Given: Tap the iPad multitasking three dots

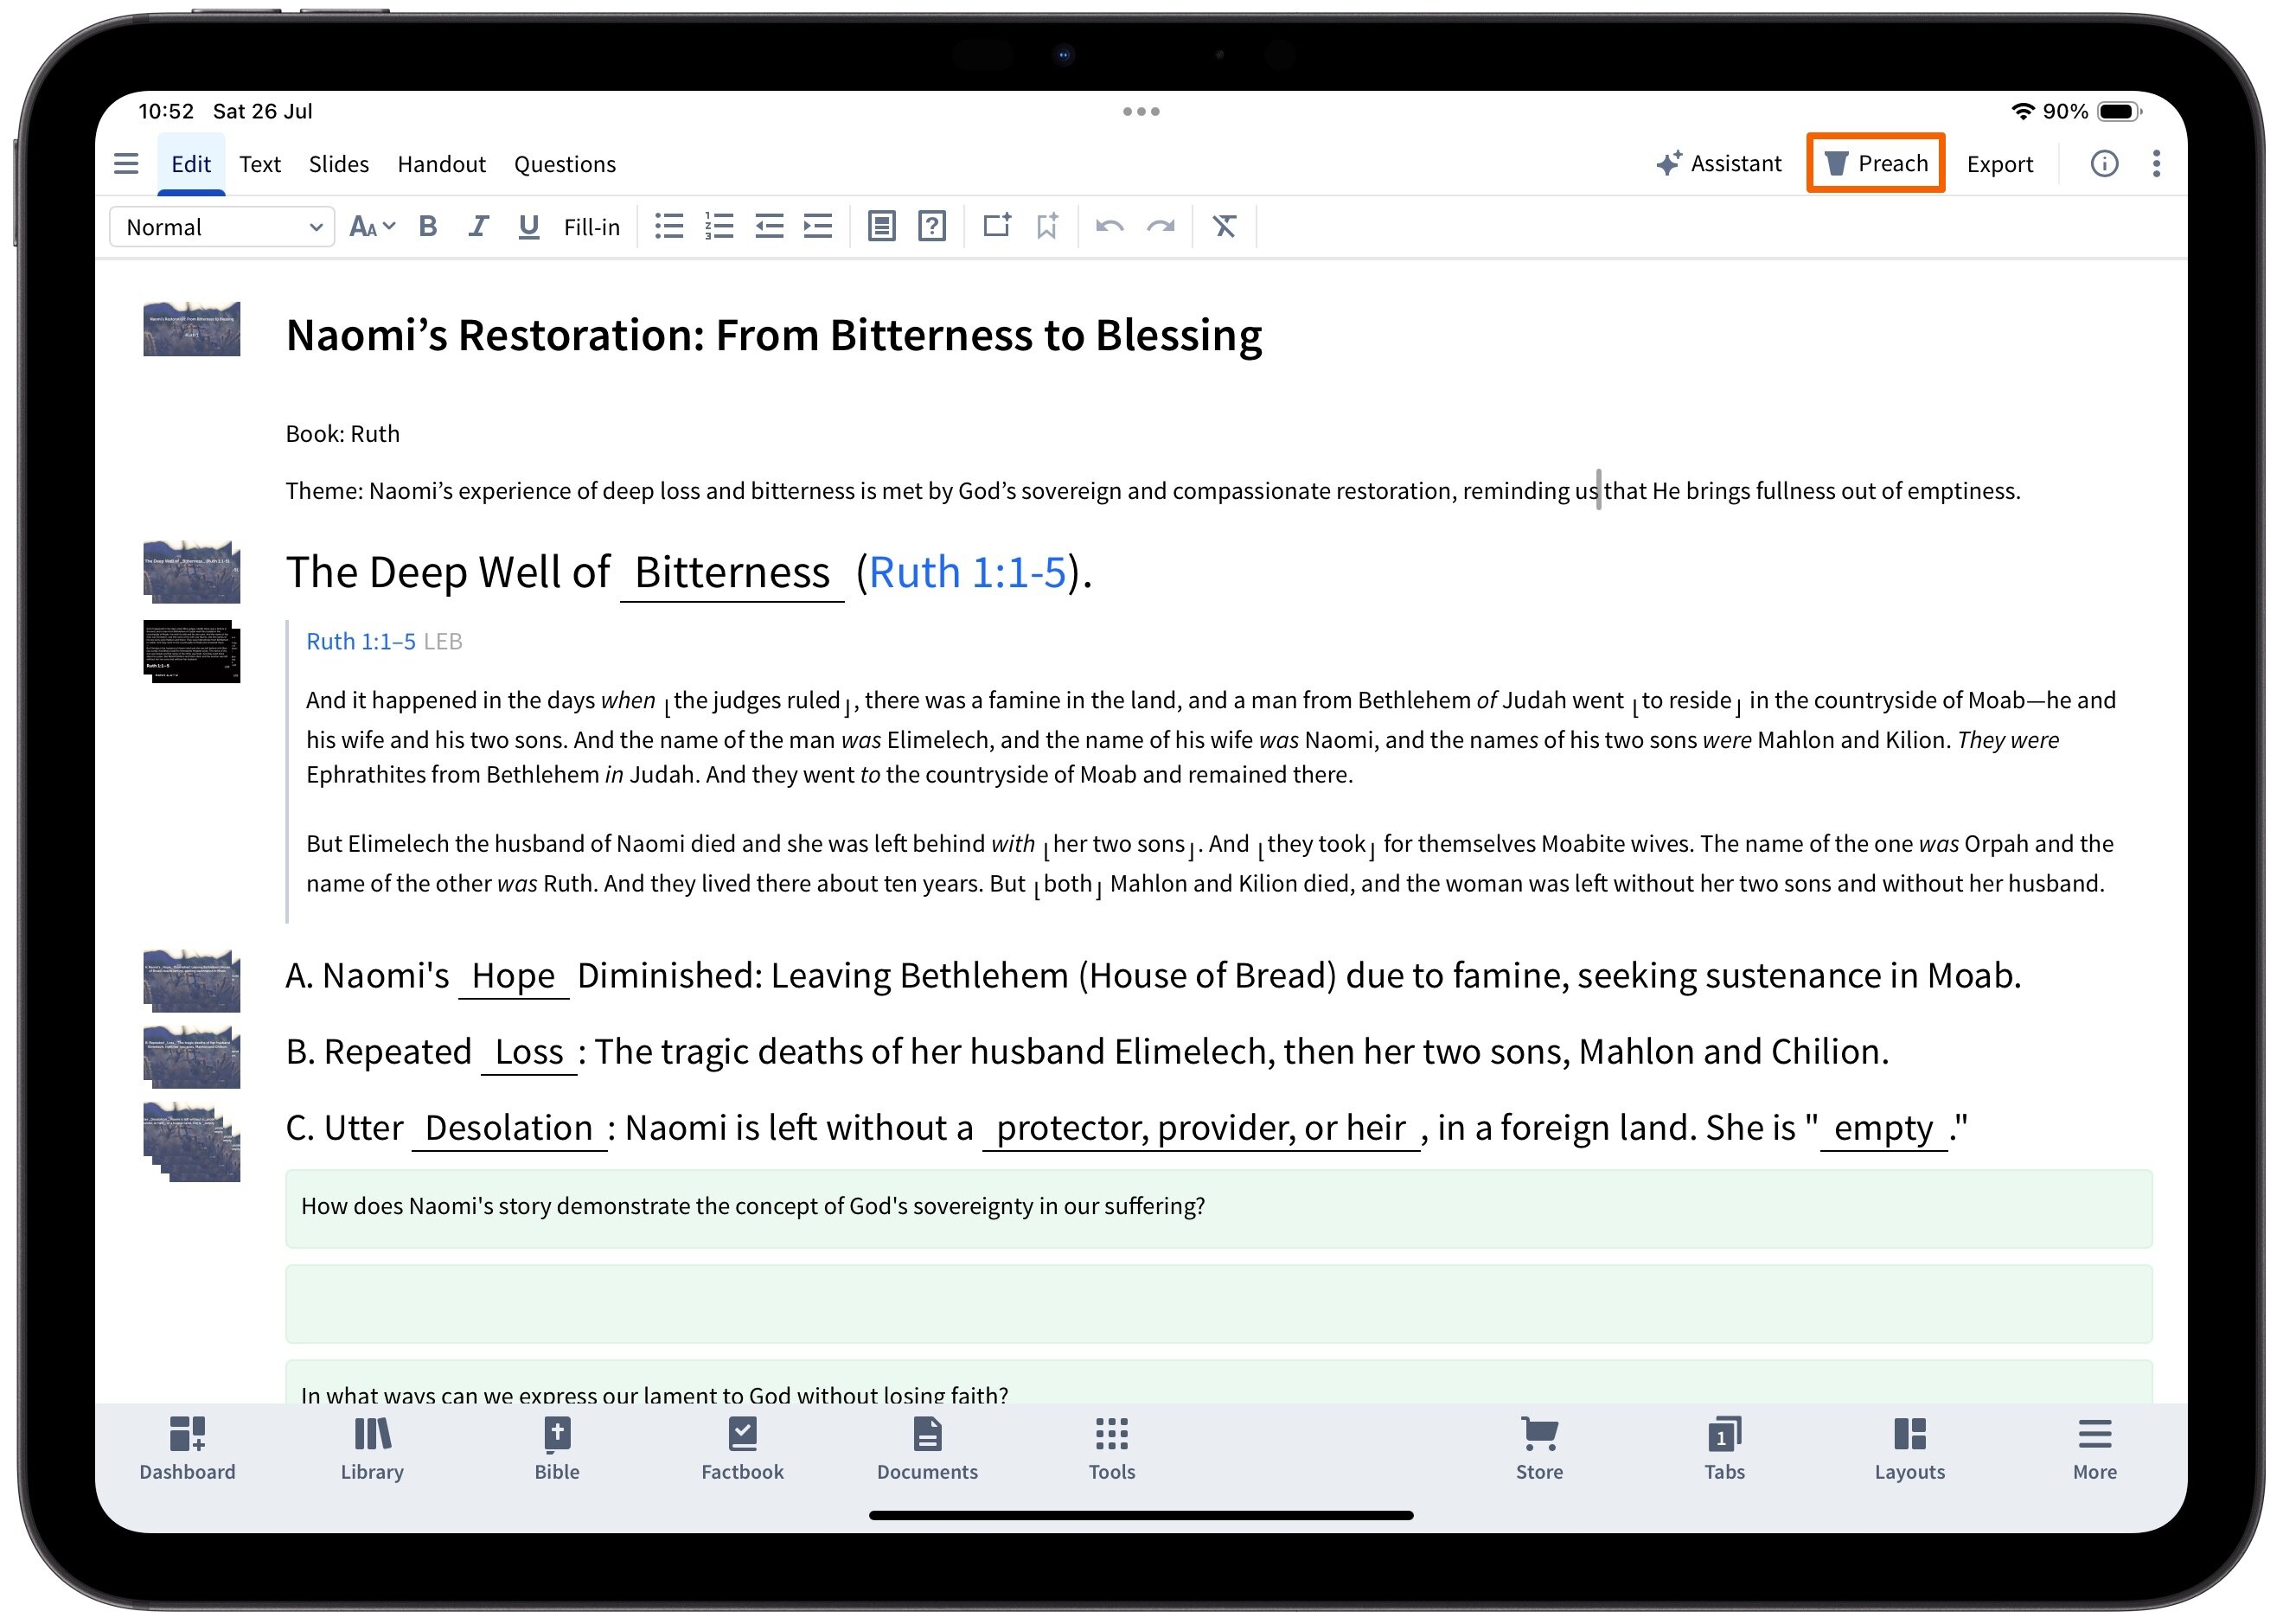Looking at the screenshot, I should click(1141, 111).
